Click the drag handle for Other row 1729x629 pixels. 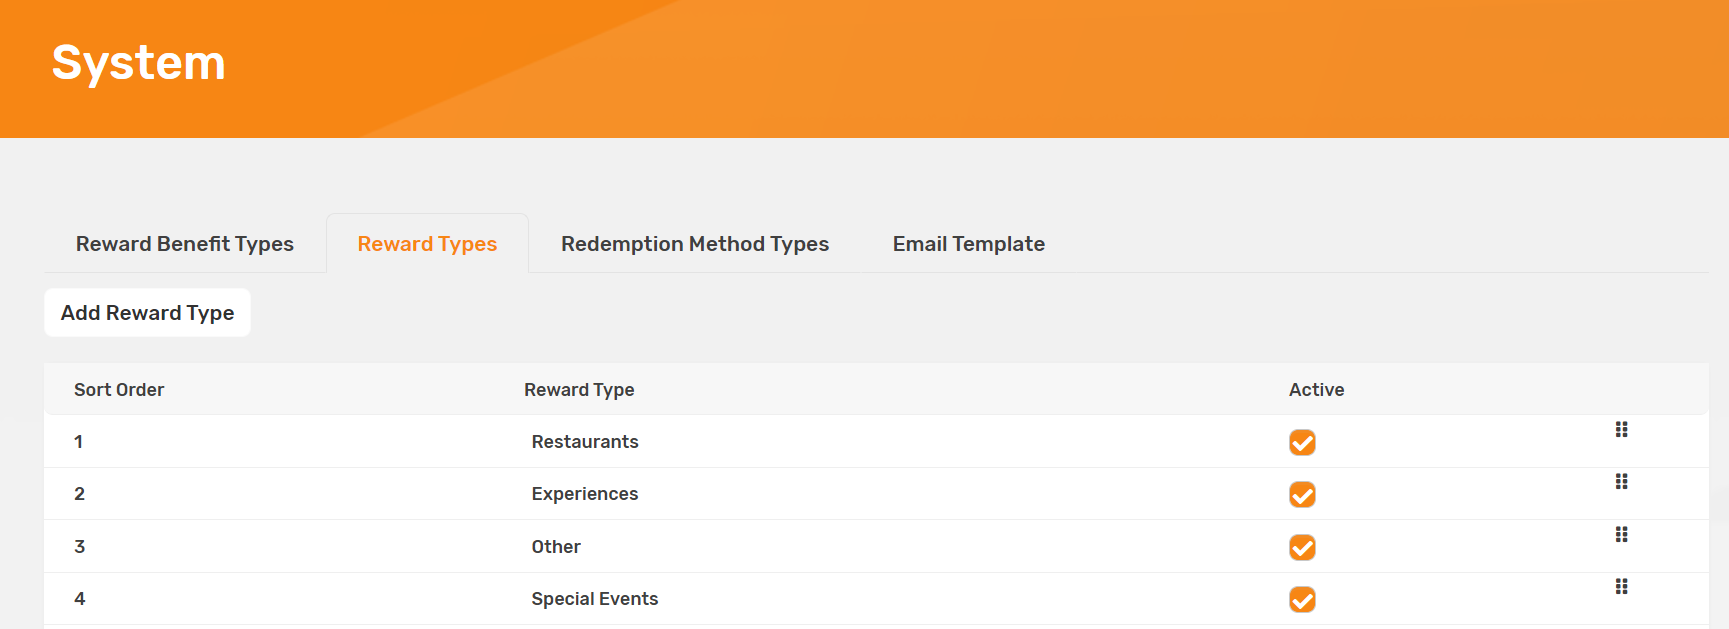pyautogui.click(x=1621, y=535)
